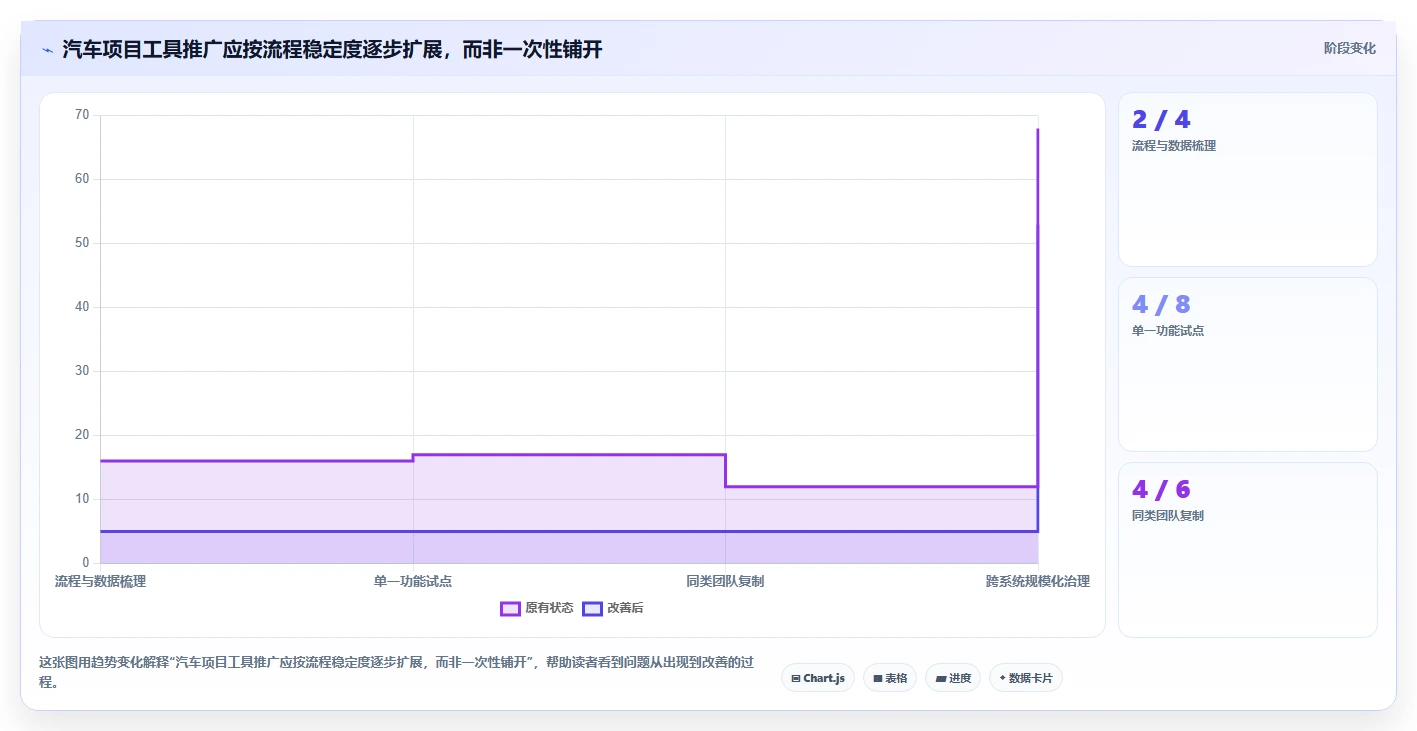Click the lightning icon beside the title
The width and height of the screenshot is (1417, 731).
(47, 49)
